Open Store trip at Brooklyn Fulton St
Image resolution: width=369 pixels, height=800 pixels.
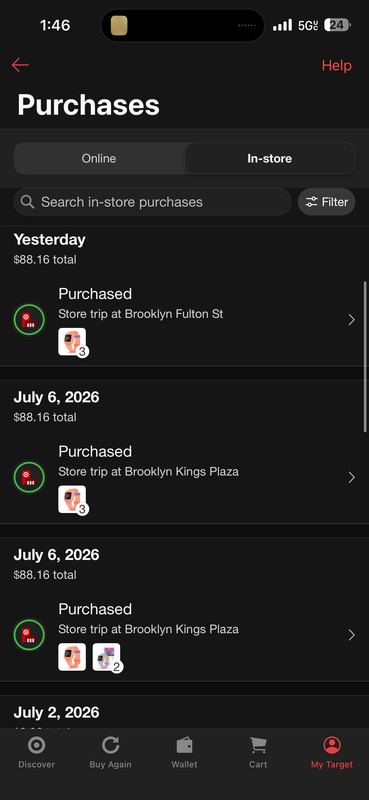point(140,314)
